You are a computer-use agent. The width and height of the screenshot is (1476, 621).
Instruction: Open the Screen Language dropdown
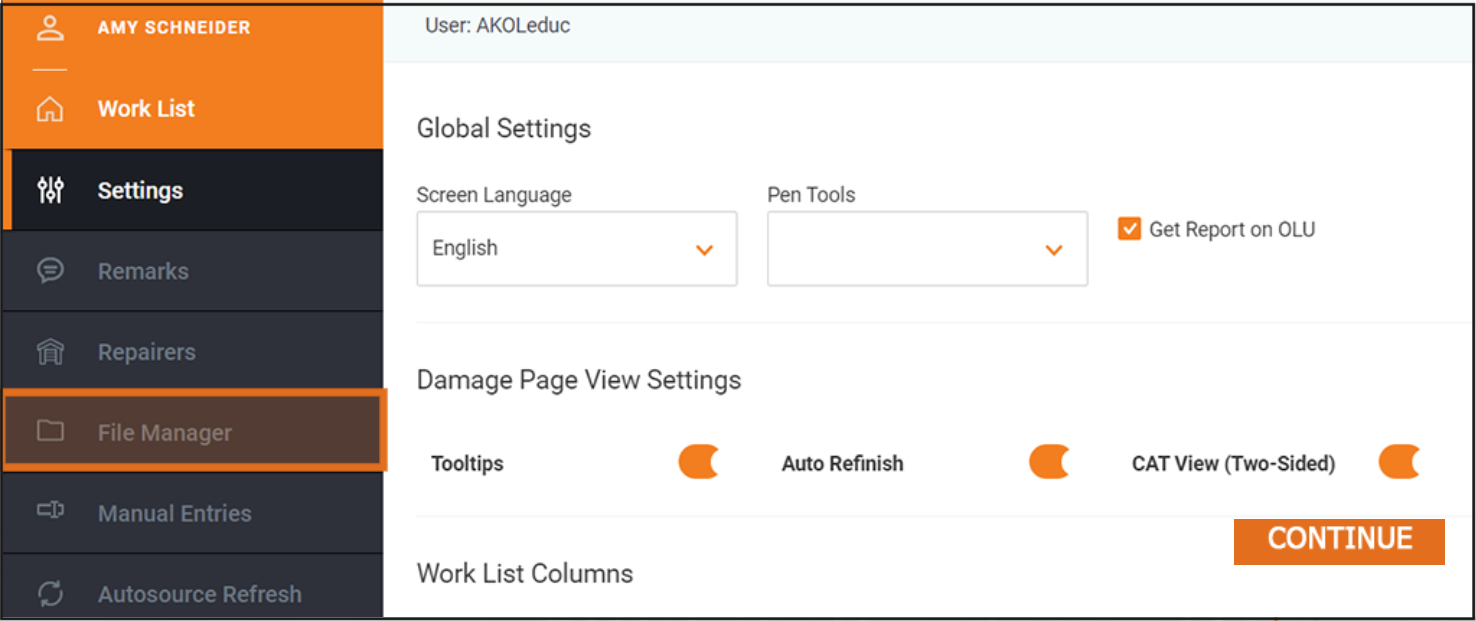click(576, 249)
